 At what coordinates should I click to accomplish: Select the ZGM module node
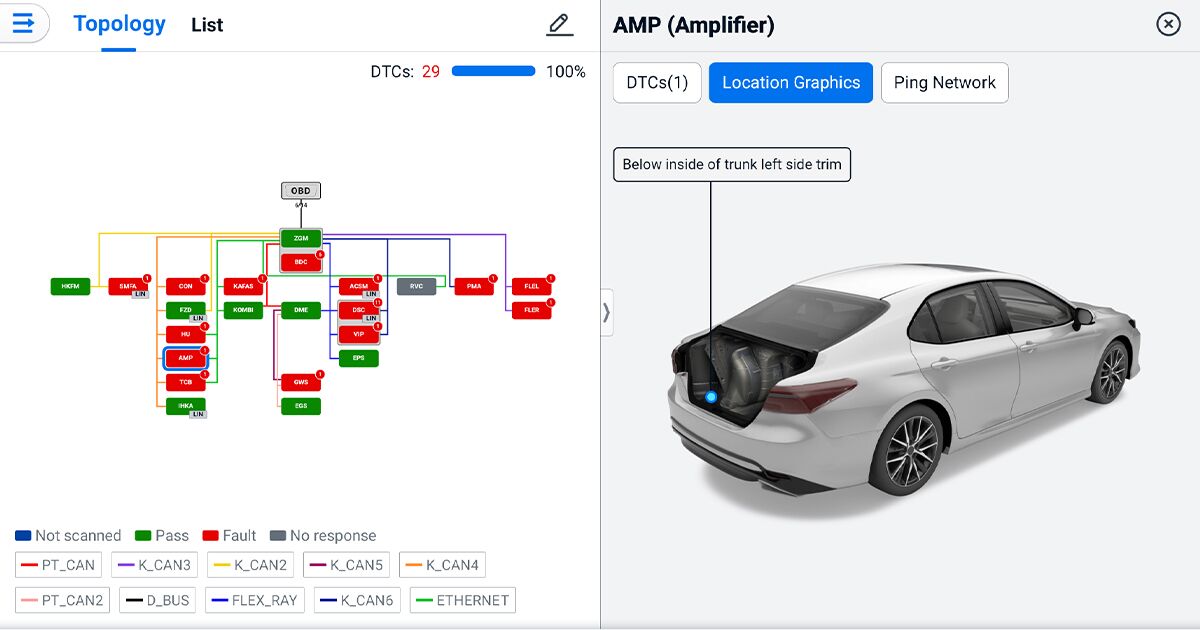click(300, 238)
